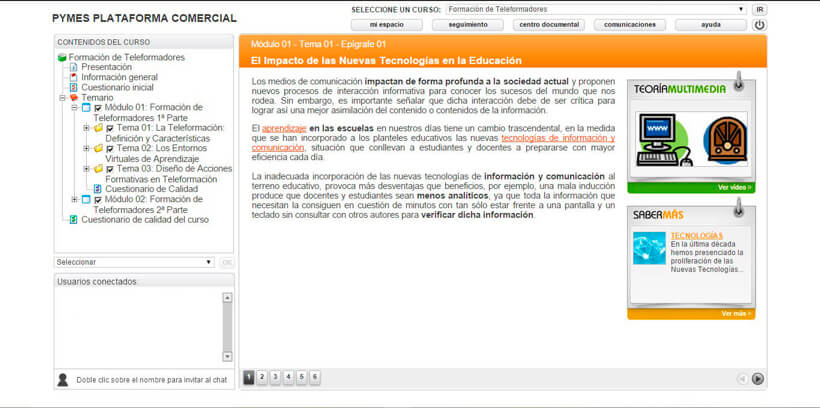Click the connected users scrollbar track
The image size is (820, 408).
pyautogui.click(x=227, y=327)
